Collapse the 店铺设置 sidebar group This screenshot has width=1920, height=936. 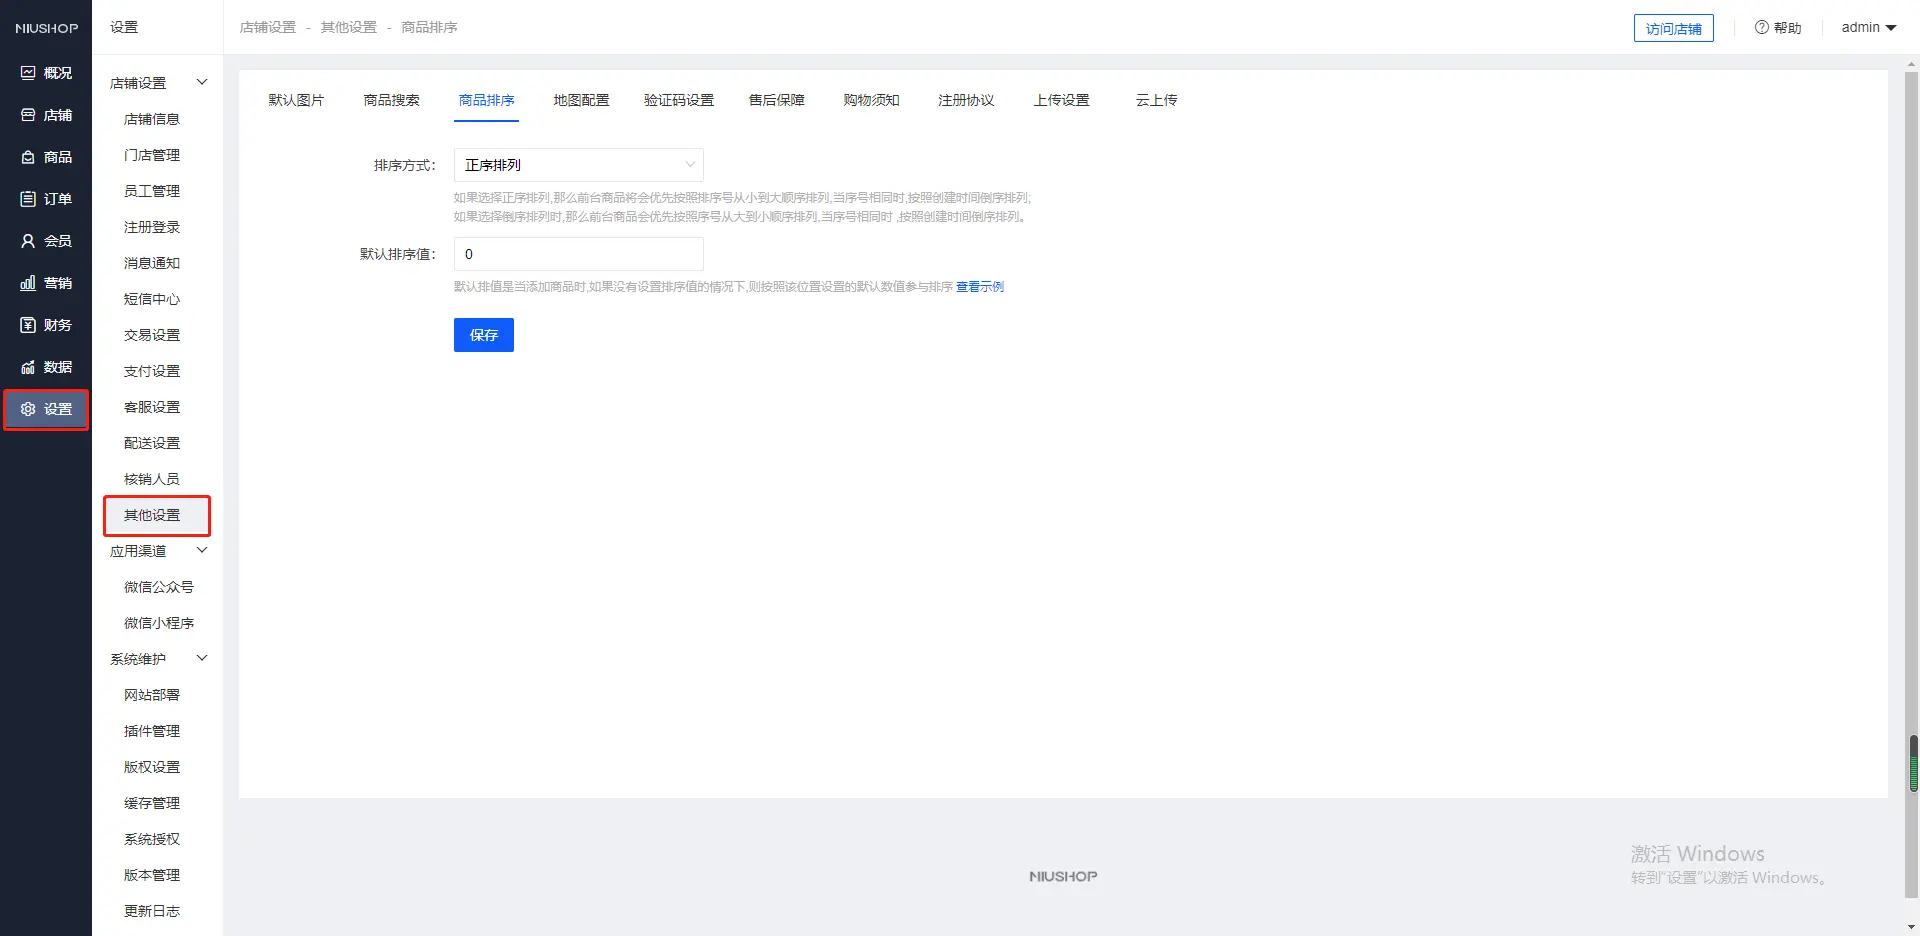(x=201, y=82)
